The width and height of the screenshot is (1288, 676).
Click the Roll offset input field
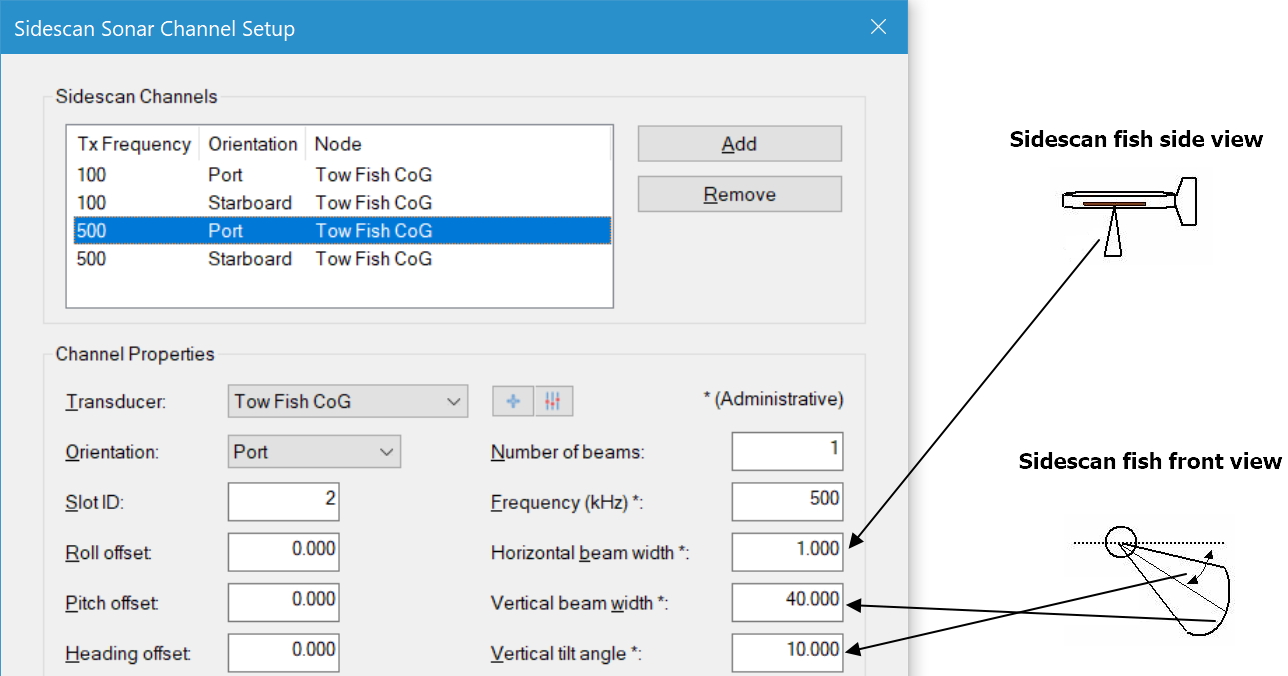(283, 552)
